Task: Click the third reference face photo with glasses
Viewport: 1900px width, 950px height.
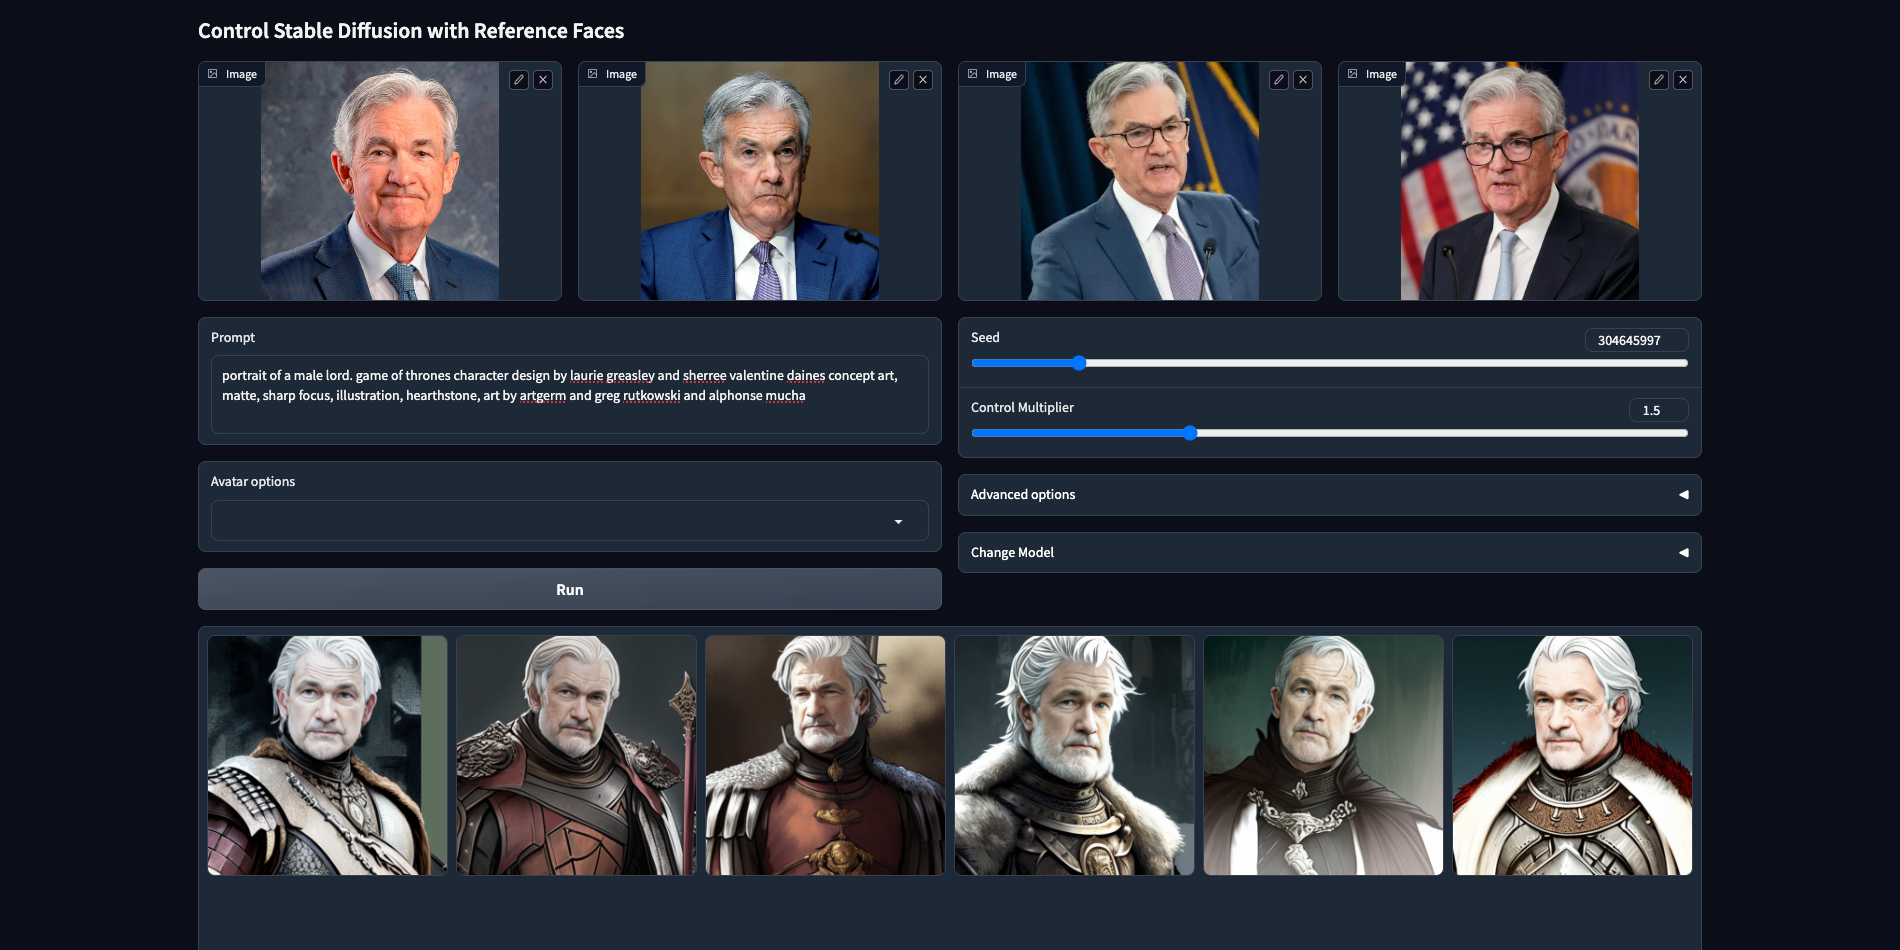Action: pyautogui.click(x=1140, y=181)
